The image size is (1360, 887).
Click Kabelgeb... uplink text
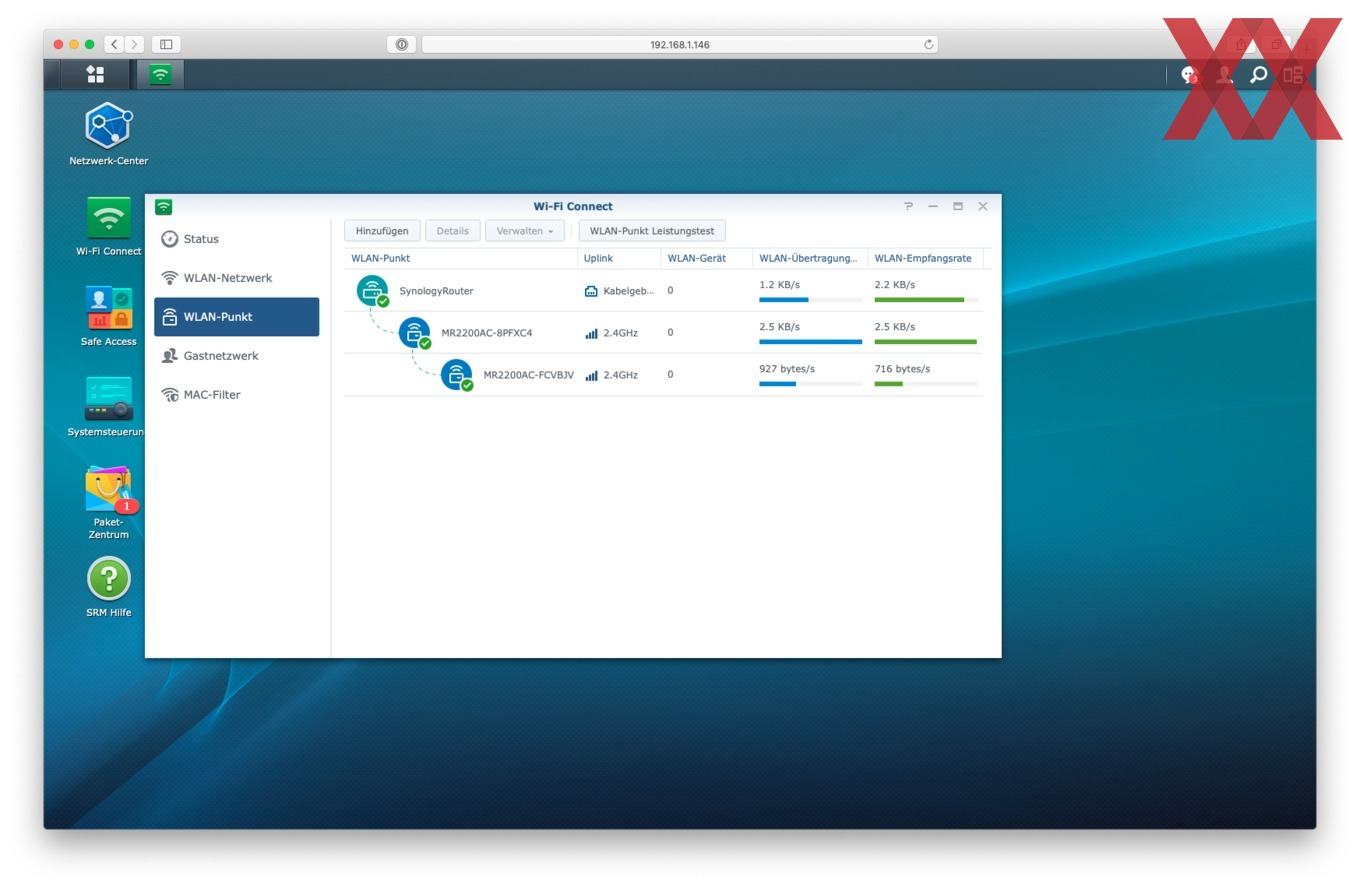(628, 291)
